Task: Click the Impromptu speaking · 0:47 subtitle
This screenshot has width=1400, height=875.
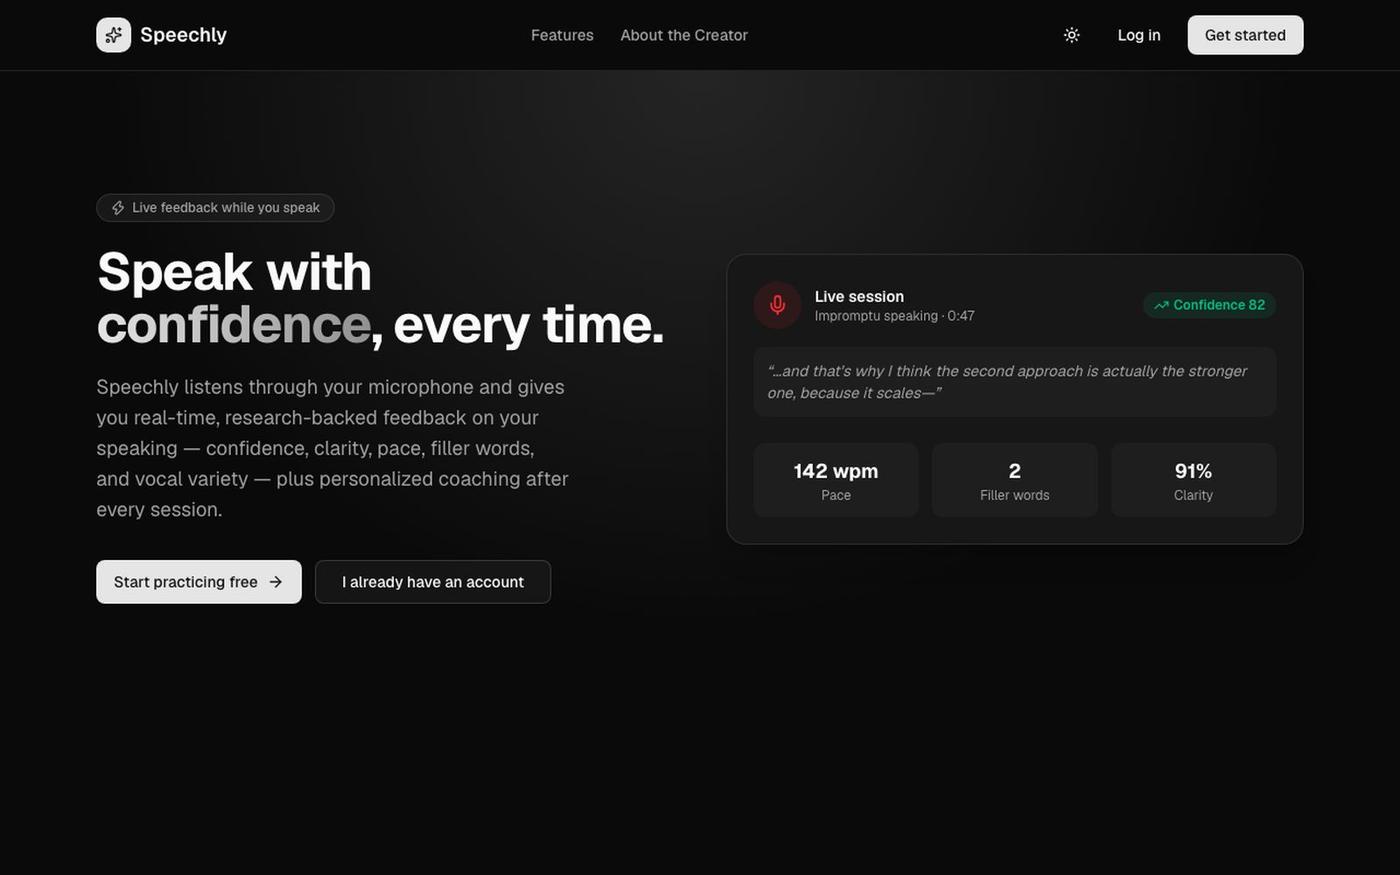Action: point(894,316)
